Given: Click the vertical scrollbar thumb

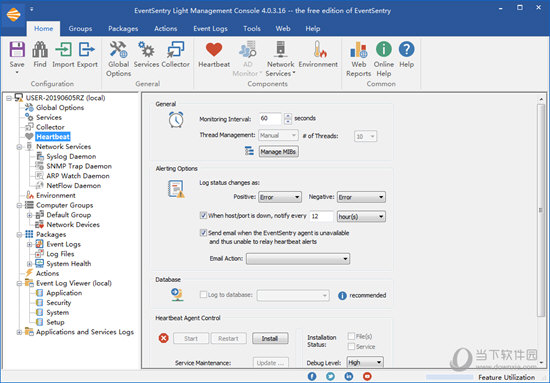Looking at the screenshot, I should pyautogui.click(x=541, y=210).
